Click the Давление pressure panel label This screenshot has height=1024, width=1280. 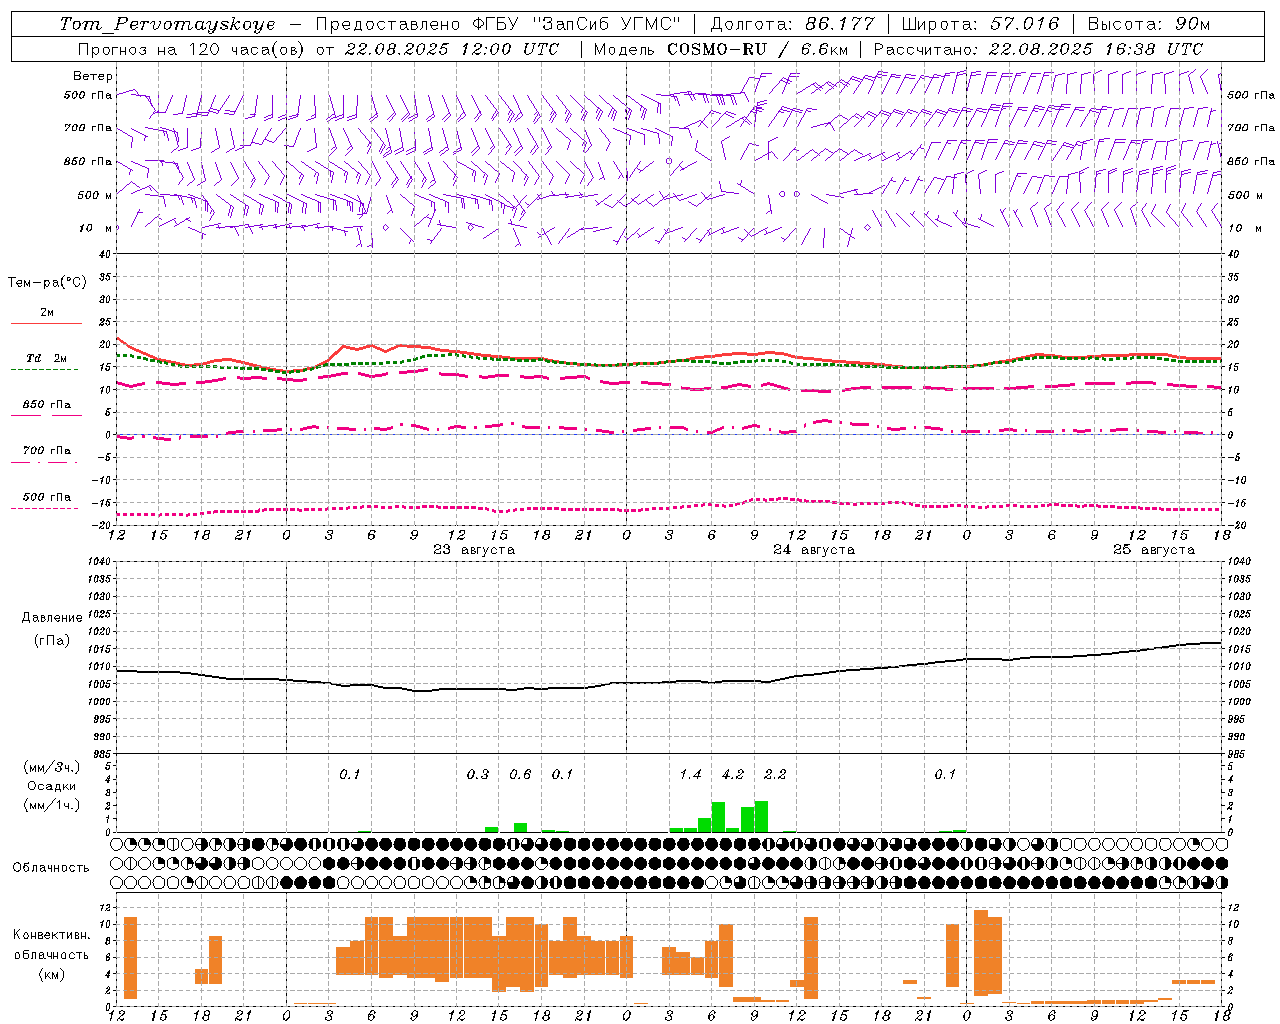tap(52, 618)
